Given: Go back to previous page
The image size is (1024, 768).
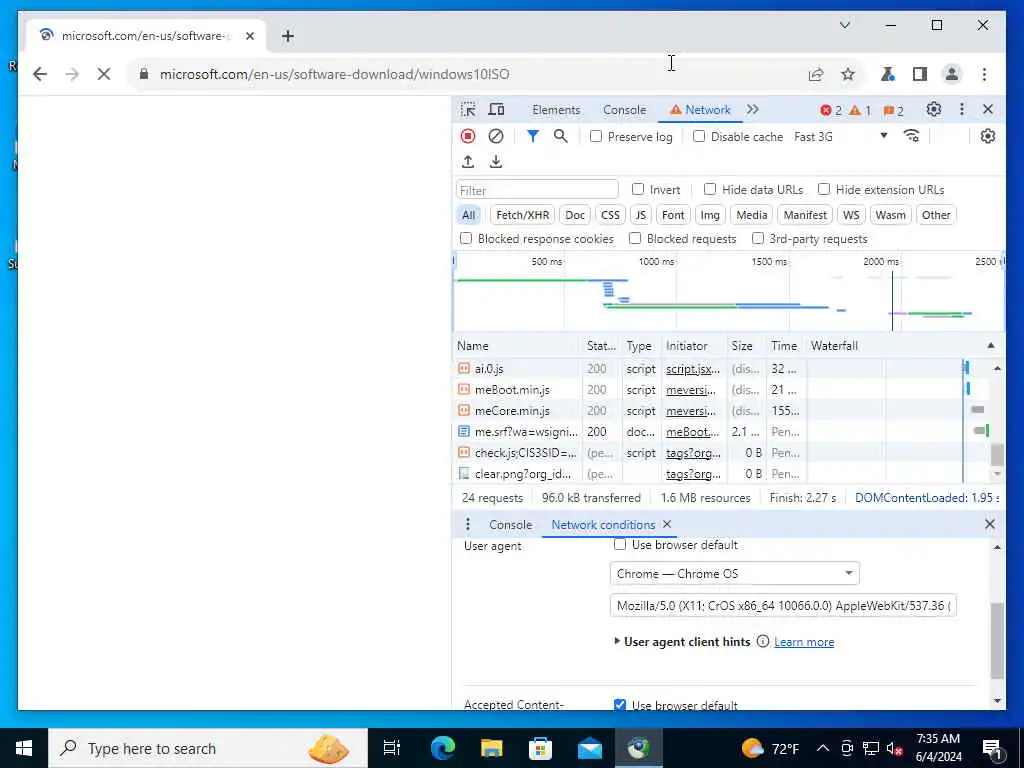Looking at the screenshot, I should click(x=40, y=74).
